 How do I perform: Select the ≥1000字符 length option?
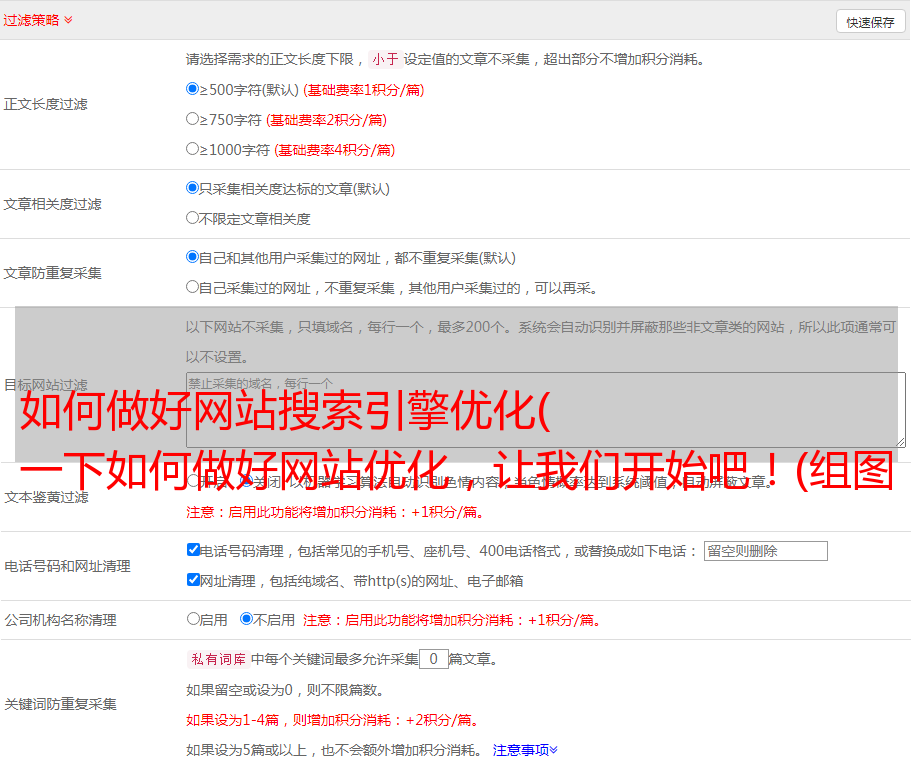pos(192,148)
